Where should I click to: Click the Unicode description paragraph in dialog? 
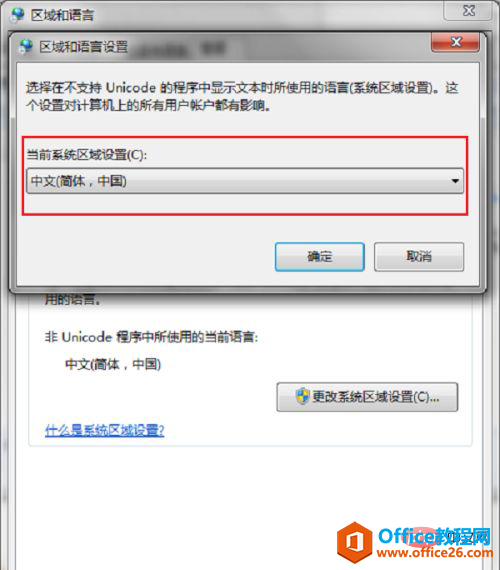242,96
